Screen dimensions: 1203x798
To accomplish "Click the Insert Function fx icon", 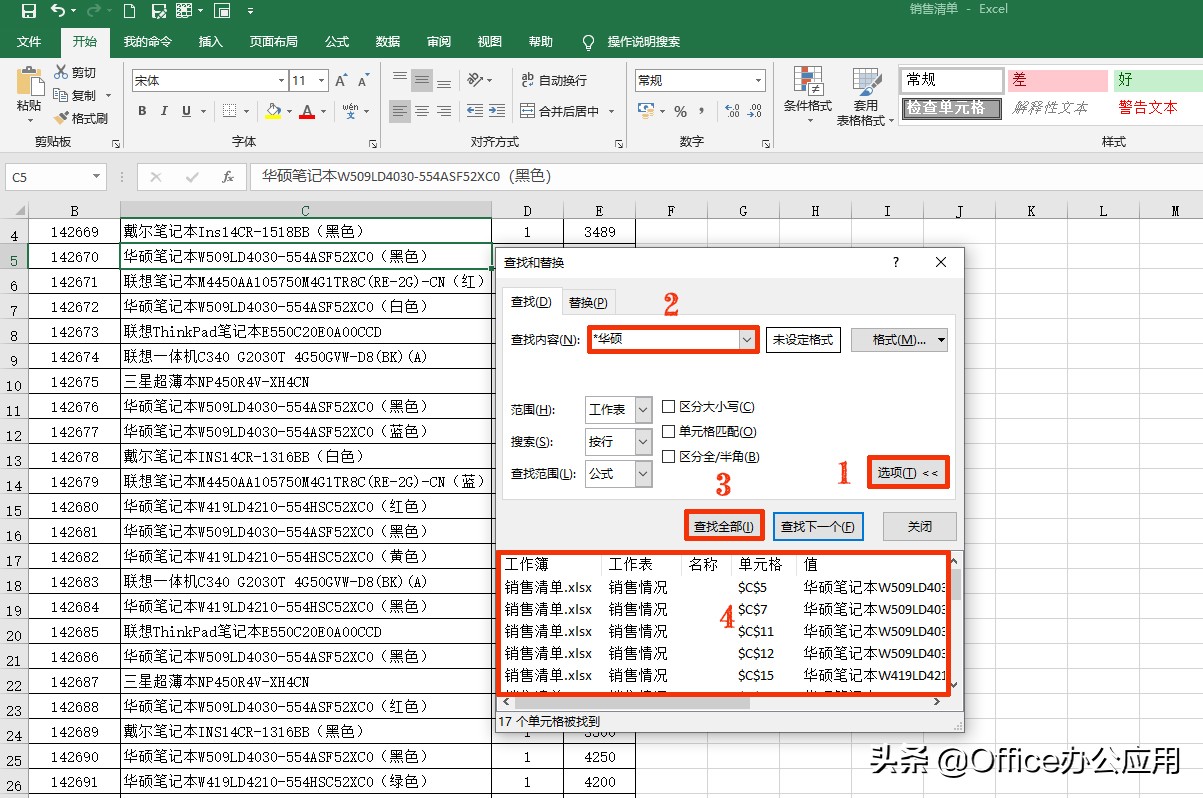I will click(228, 177).
